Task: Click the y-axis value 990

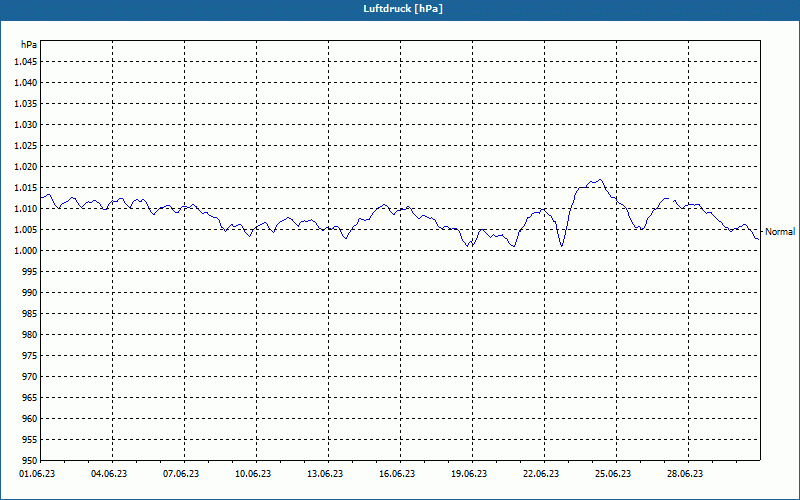Action: [30, 293]
